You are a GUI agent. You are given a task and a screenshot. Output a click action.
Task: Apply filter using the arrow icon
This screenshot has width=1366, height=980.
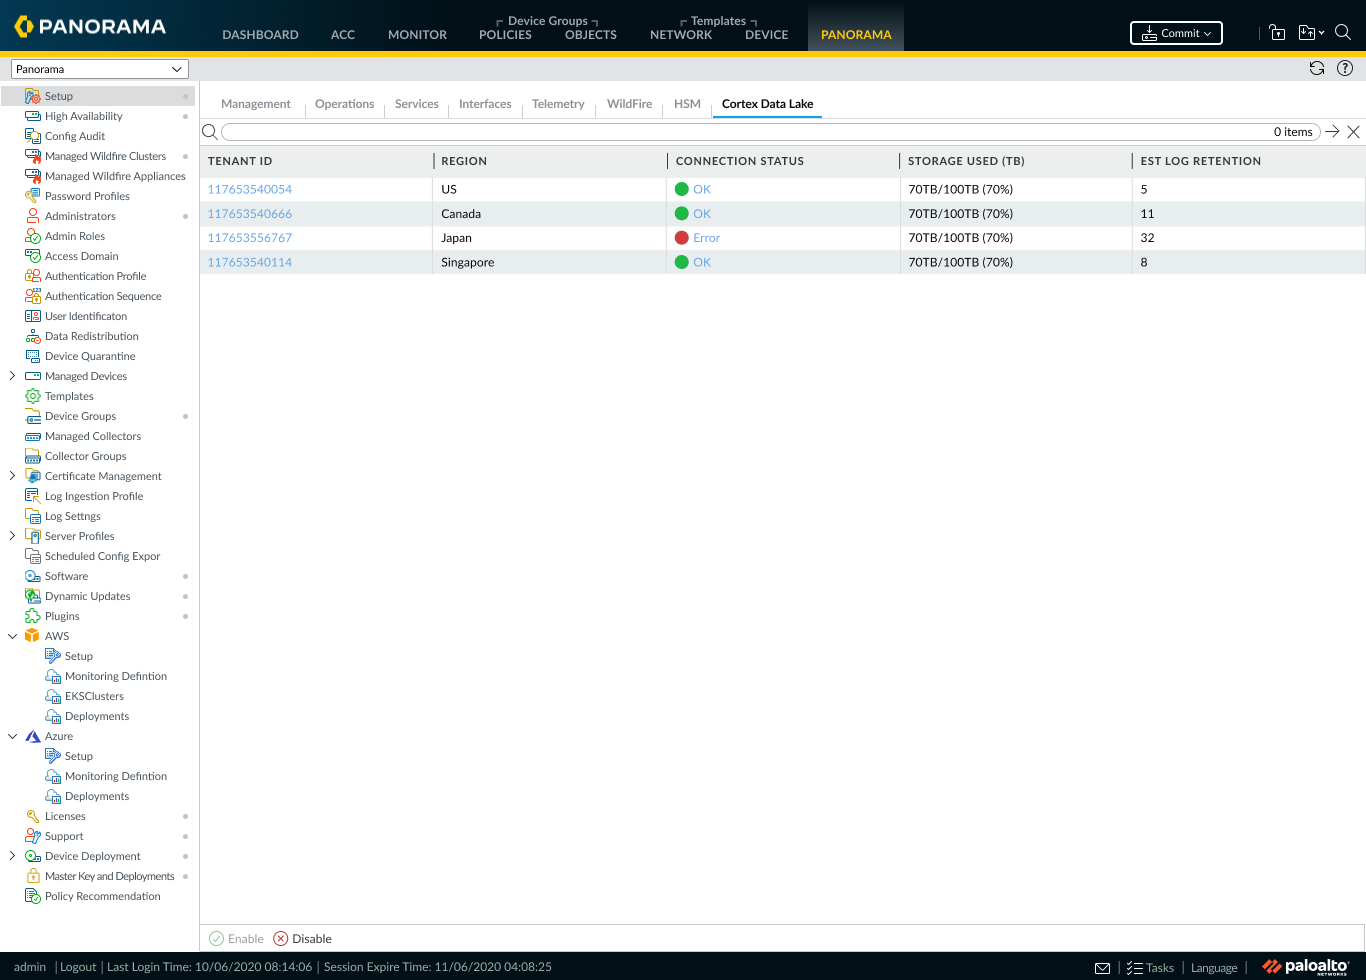1332,132
